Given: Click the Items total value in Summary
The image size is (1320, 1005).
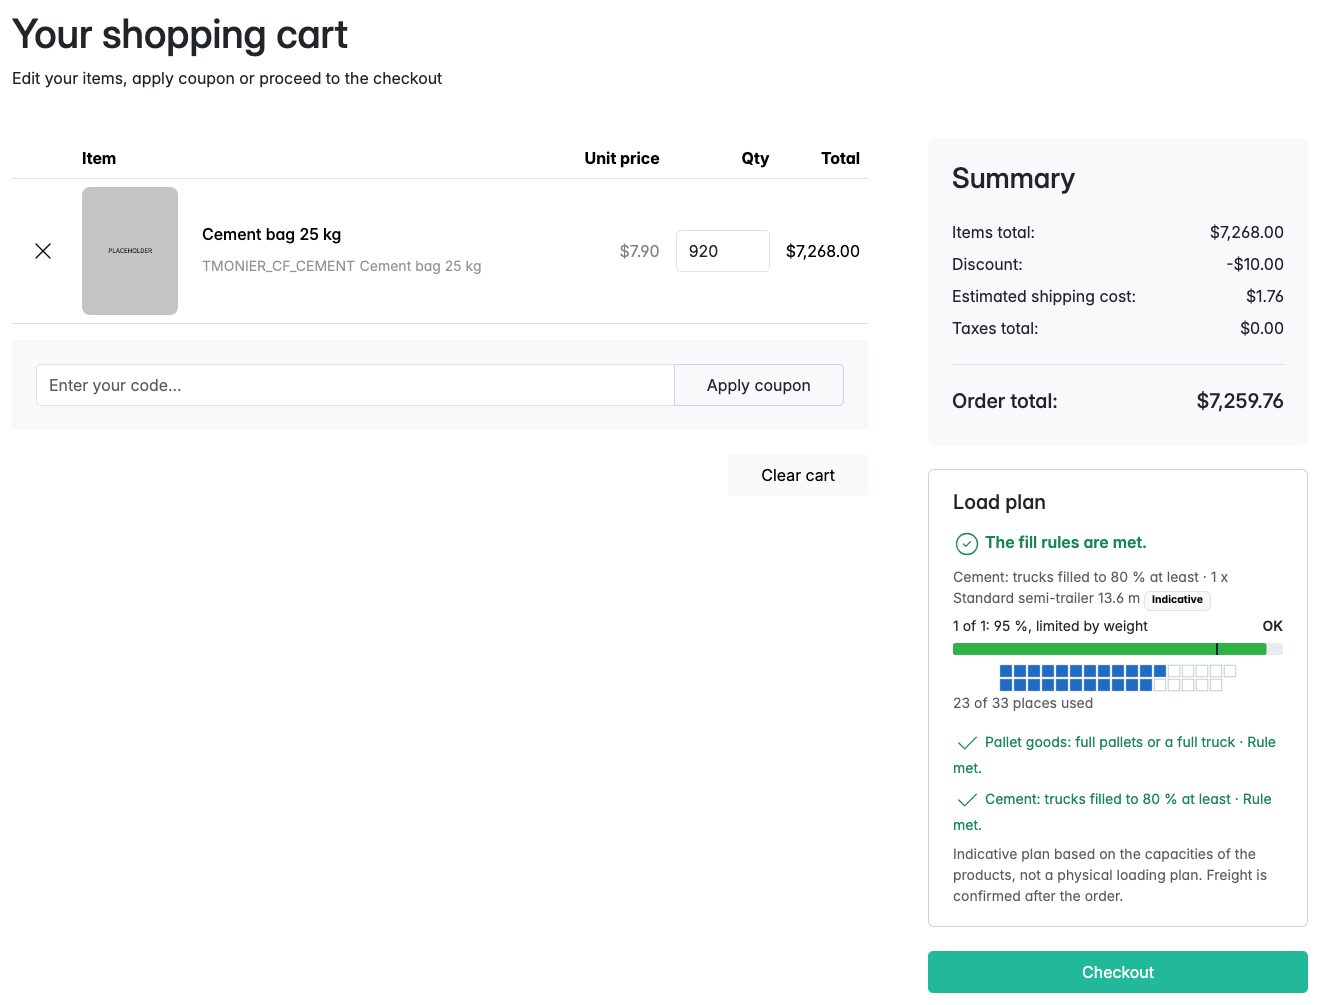Looking at the screenshot, I should (1247, 232).
